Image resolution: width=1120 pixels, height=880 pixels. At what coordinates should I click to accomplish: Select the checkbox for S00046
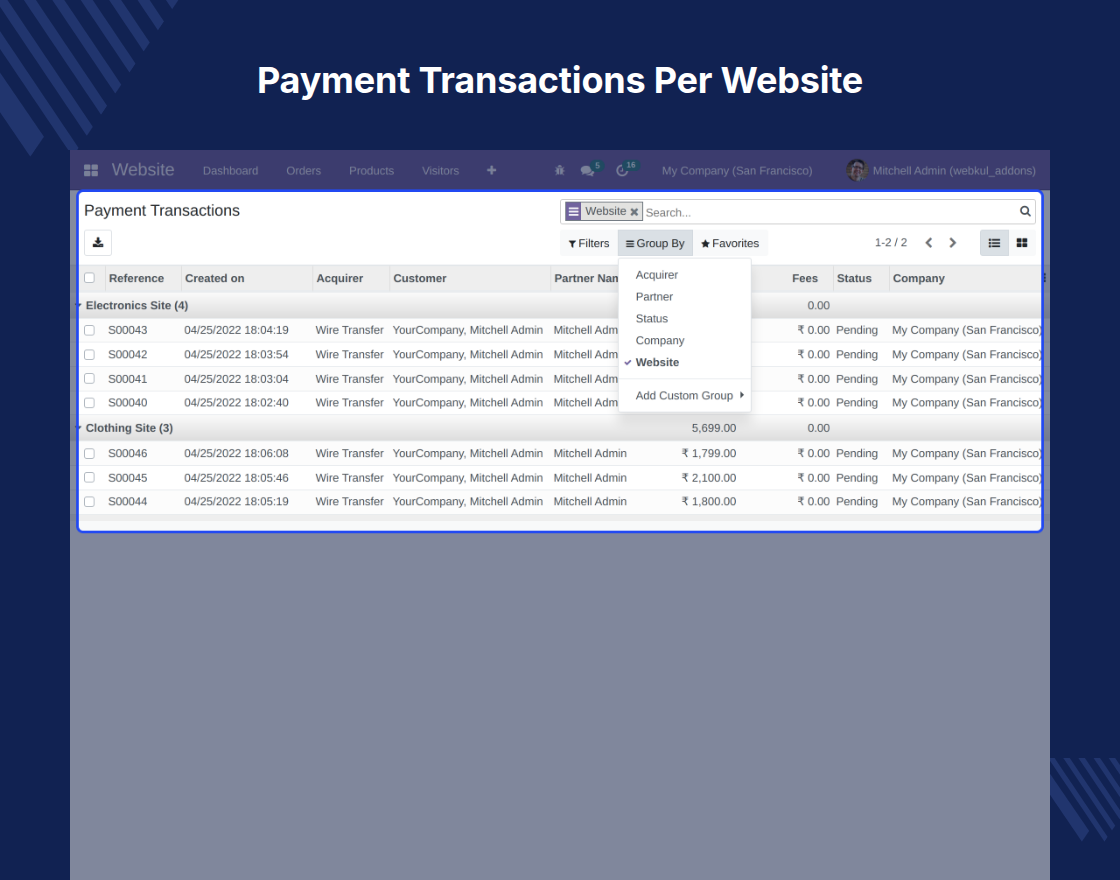pyautogui.click(x=89, y=454)
